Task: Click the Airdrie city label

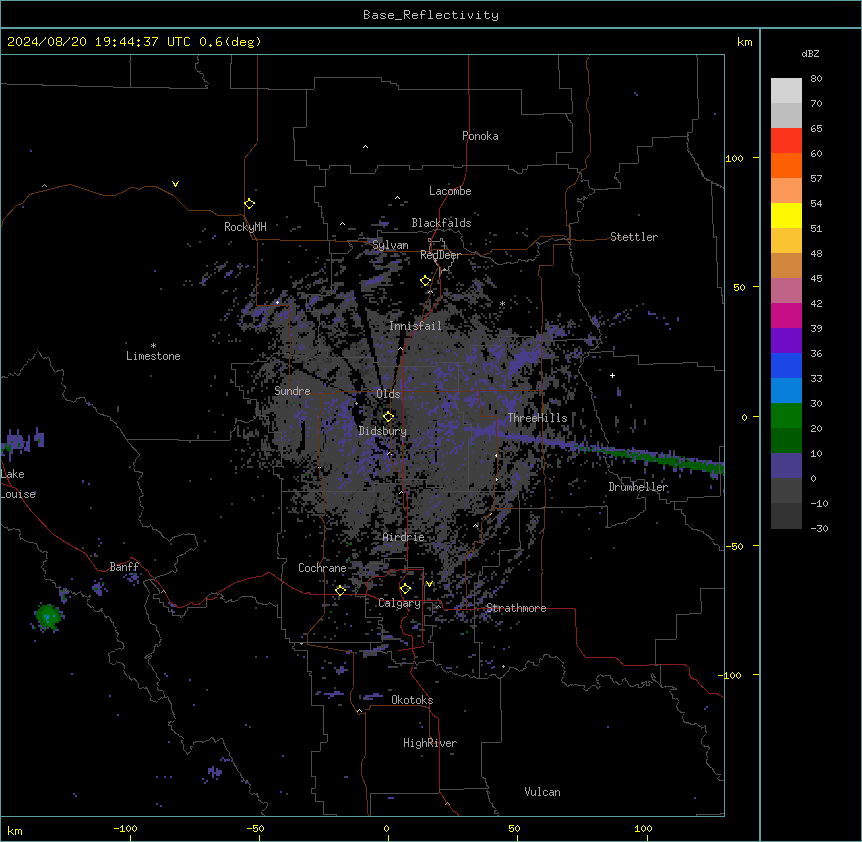Action: tap(403, 537)
